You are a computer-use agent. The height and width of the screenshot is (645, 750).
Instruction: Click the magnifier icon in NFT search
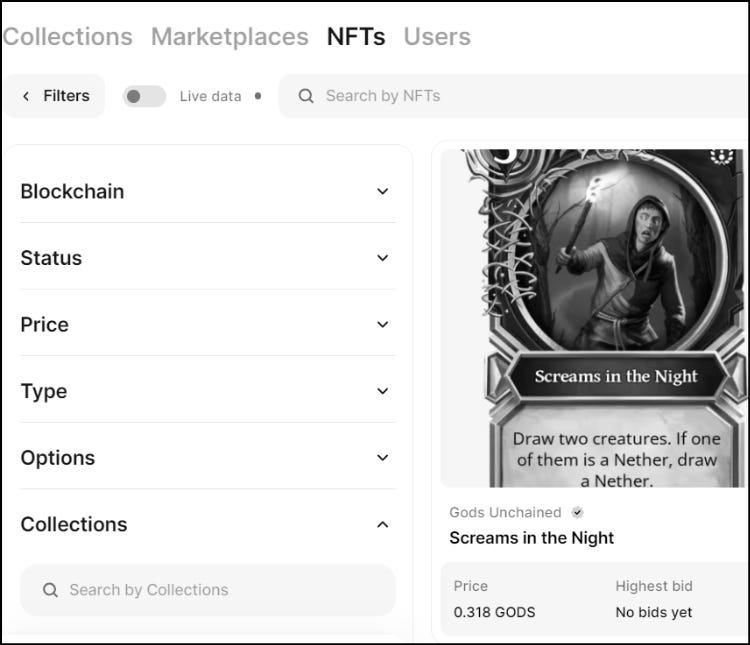point(306,96)
